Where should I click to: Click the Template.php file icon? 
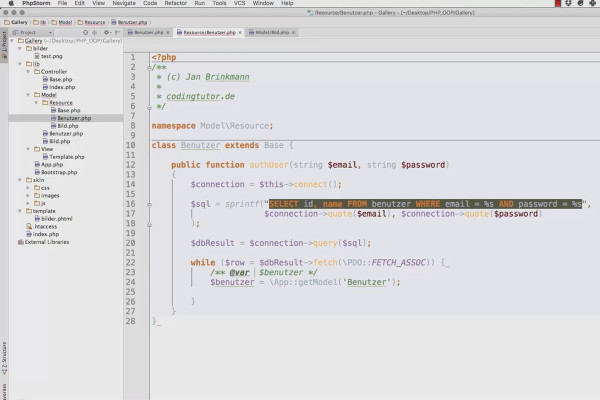45,157
